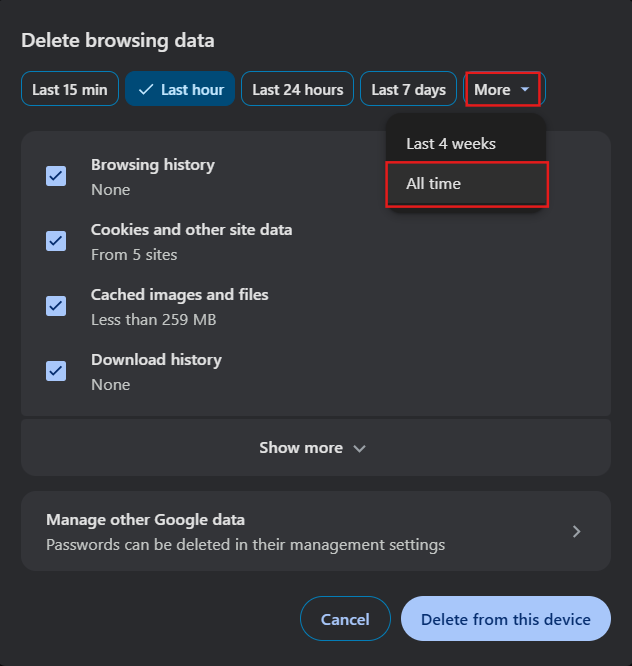Click the checkmark on Last hour
The width and height of the screenshot is (632, 666).
coord(146,89)
